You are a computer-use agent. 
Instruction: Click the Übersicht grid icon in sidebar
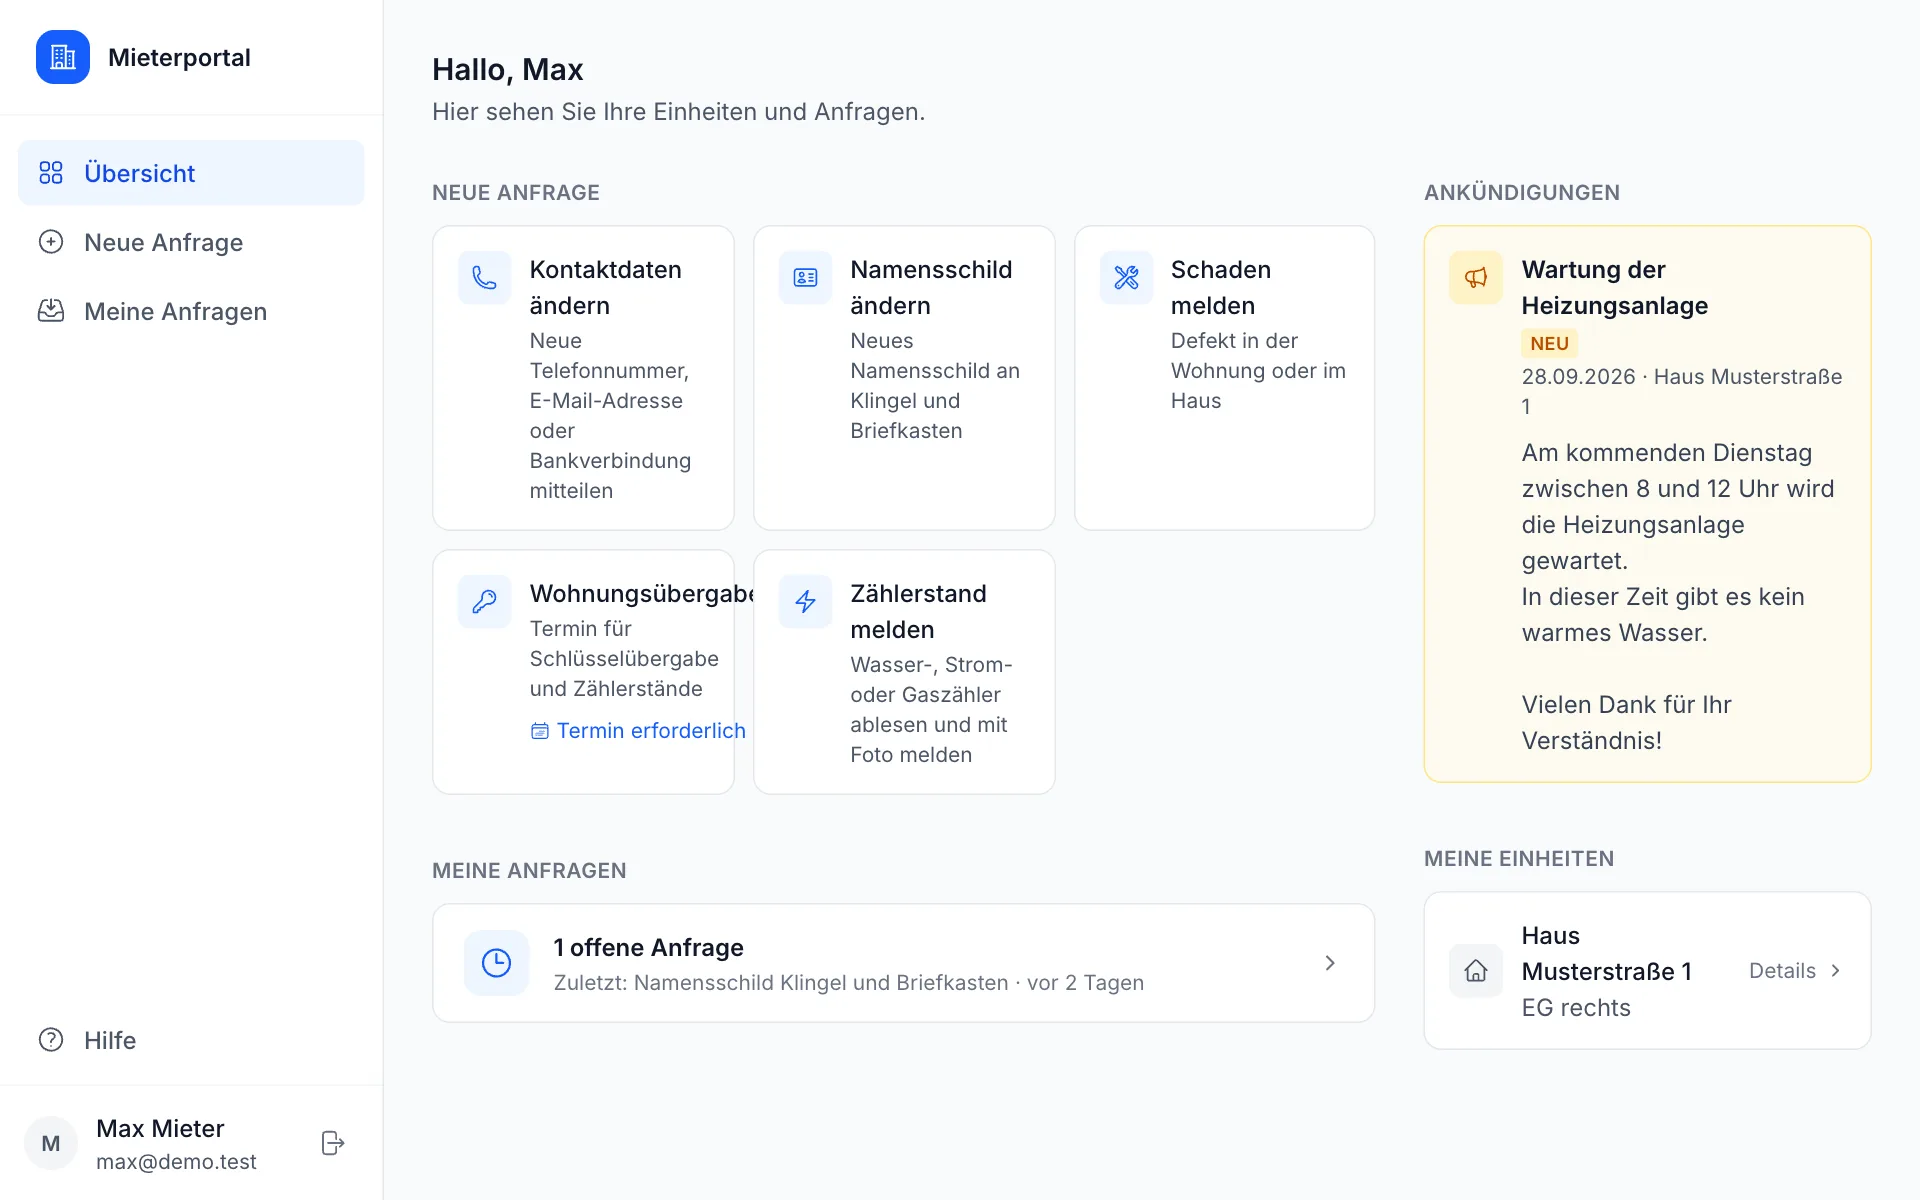coord(51,173)
